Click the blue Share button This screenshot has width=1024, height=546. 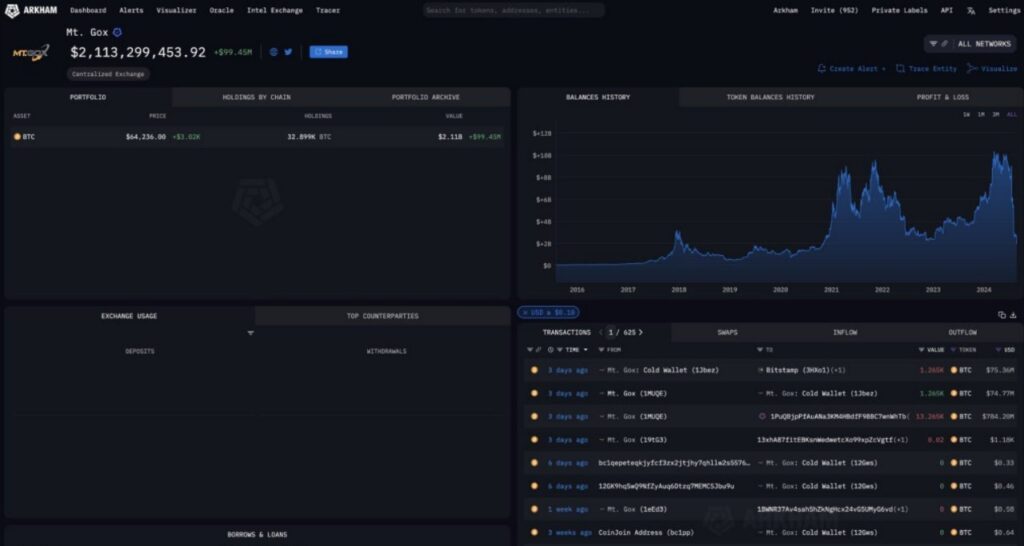click(x=328, y=52)
